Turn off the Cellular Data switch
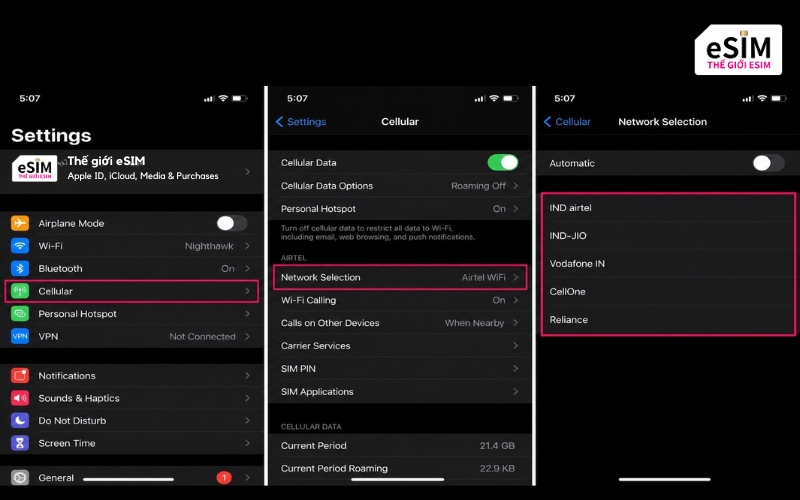Screen dimensions: 800x500 pyautogui.click(x=502, y=162)
